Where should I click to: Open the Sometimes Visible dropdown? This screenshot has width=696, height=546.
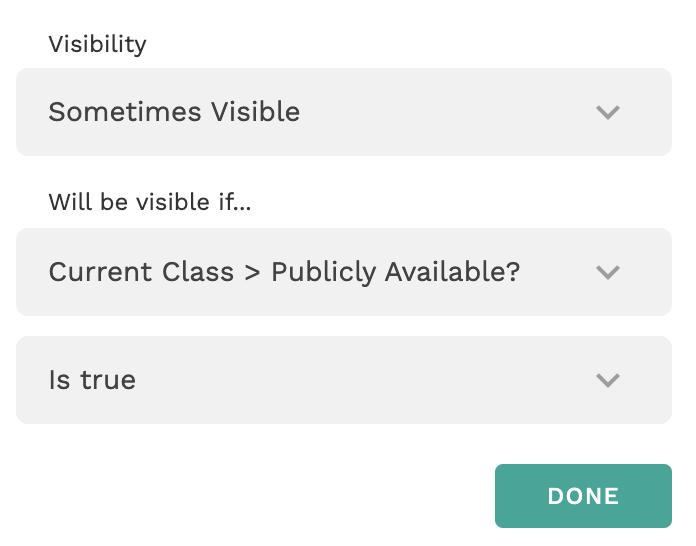click(x=343, y=112)
